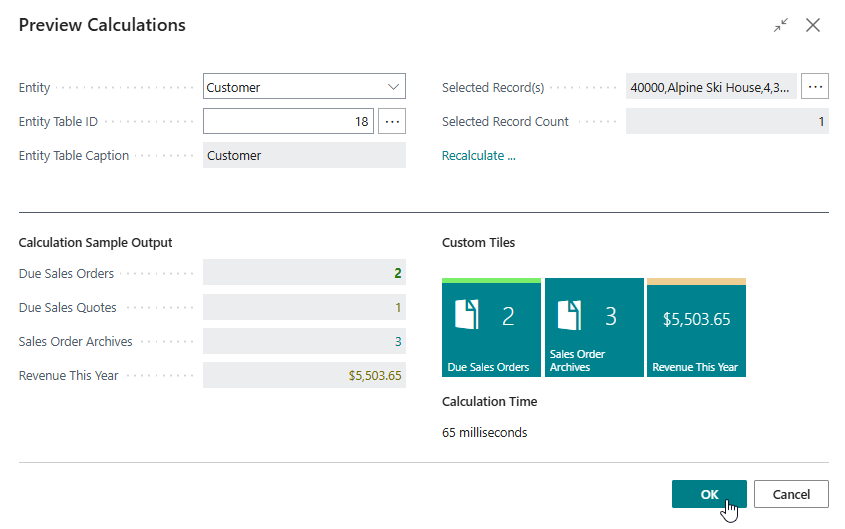845x529 pixels.
Task: Close the Preview Calculations dialog
Action: tap(813, 26)
